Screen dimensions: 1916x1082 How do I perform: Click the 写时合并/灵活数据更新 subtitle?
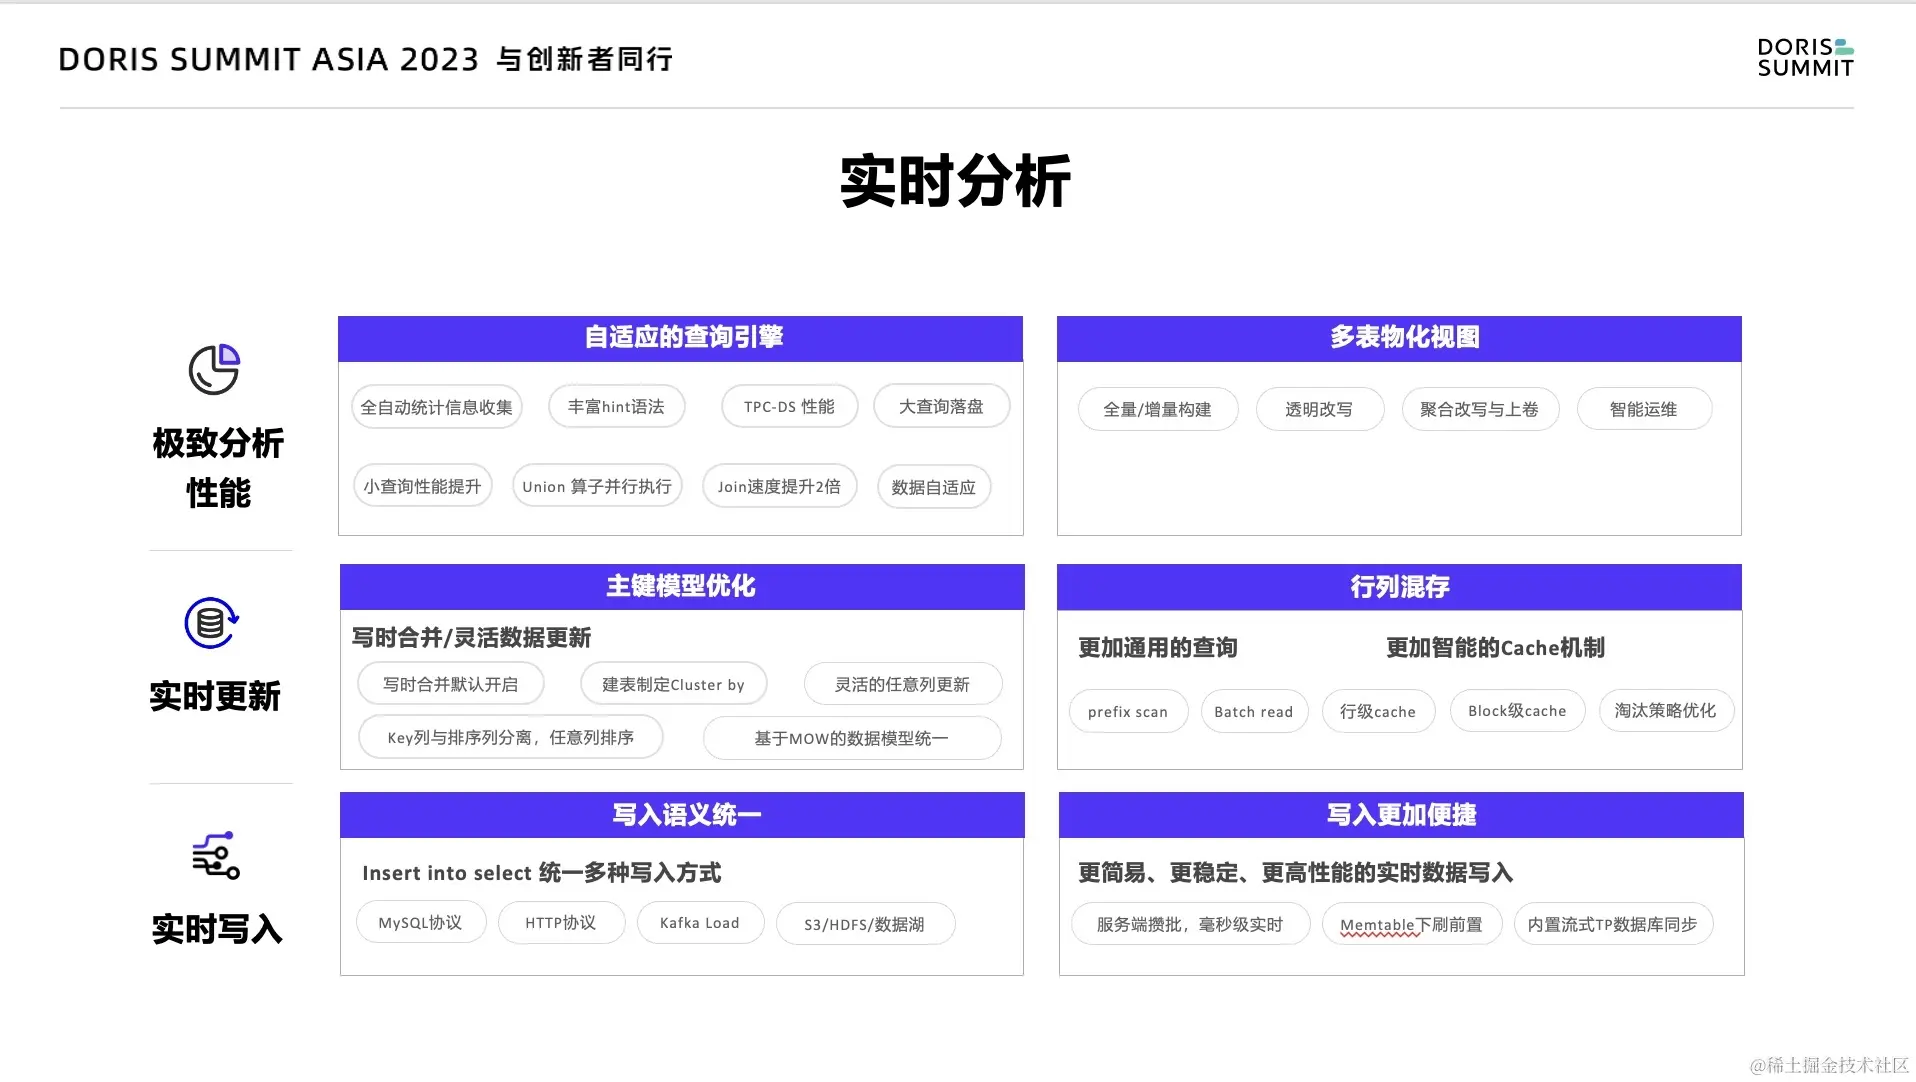coord(471,637)
